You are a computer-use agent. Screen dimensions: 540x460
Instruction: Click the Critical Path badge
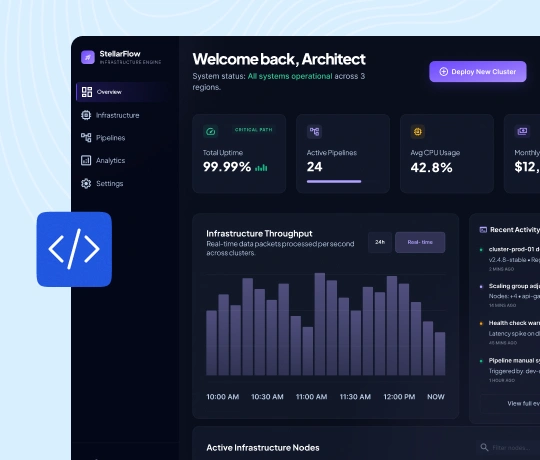click(253, 130)
